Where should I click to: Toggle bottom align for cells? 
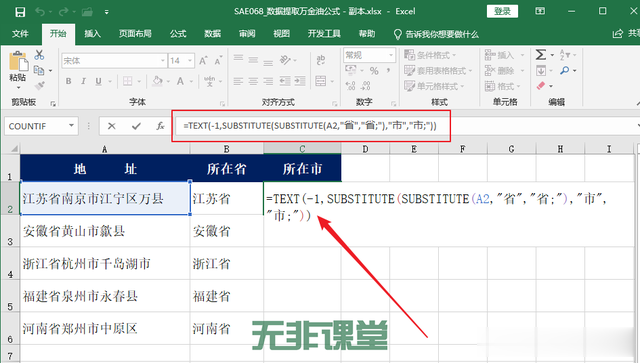click(x=268, y=62)
